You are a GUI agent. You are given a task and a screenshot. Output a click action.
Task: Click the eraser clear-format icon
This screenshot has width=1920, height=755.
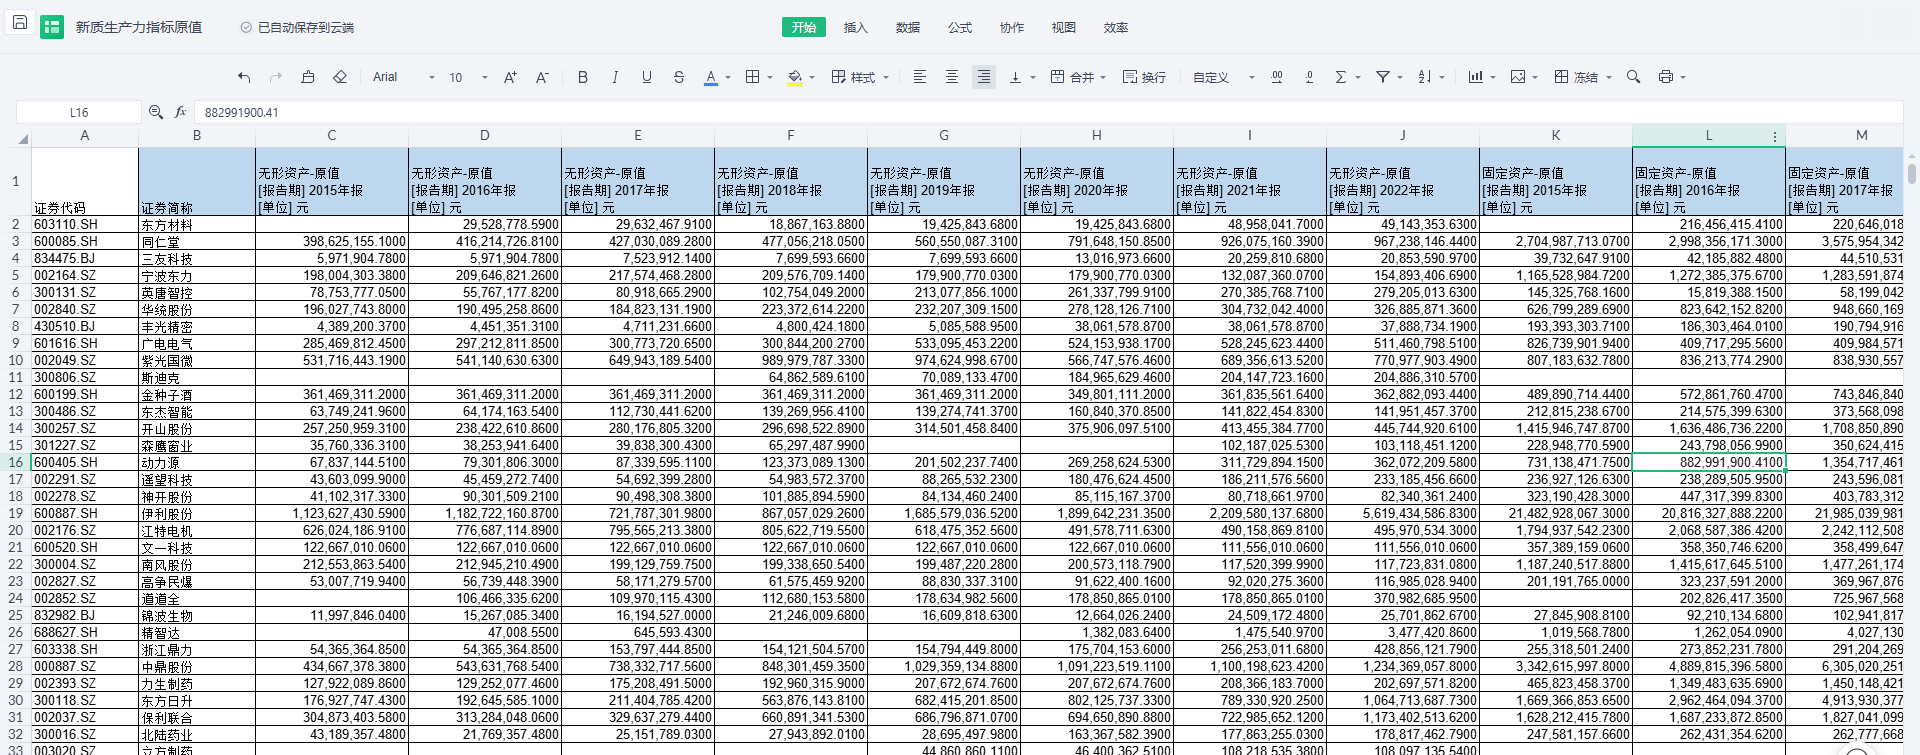coord(340,77)
